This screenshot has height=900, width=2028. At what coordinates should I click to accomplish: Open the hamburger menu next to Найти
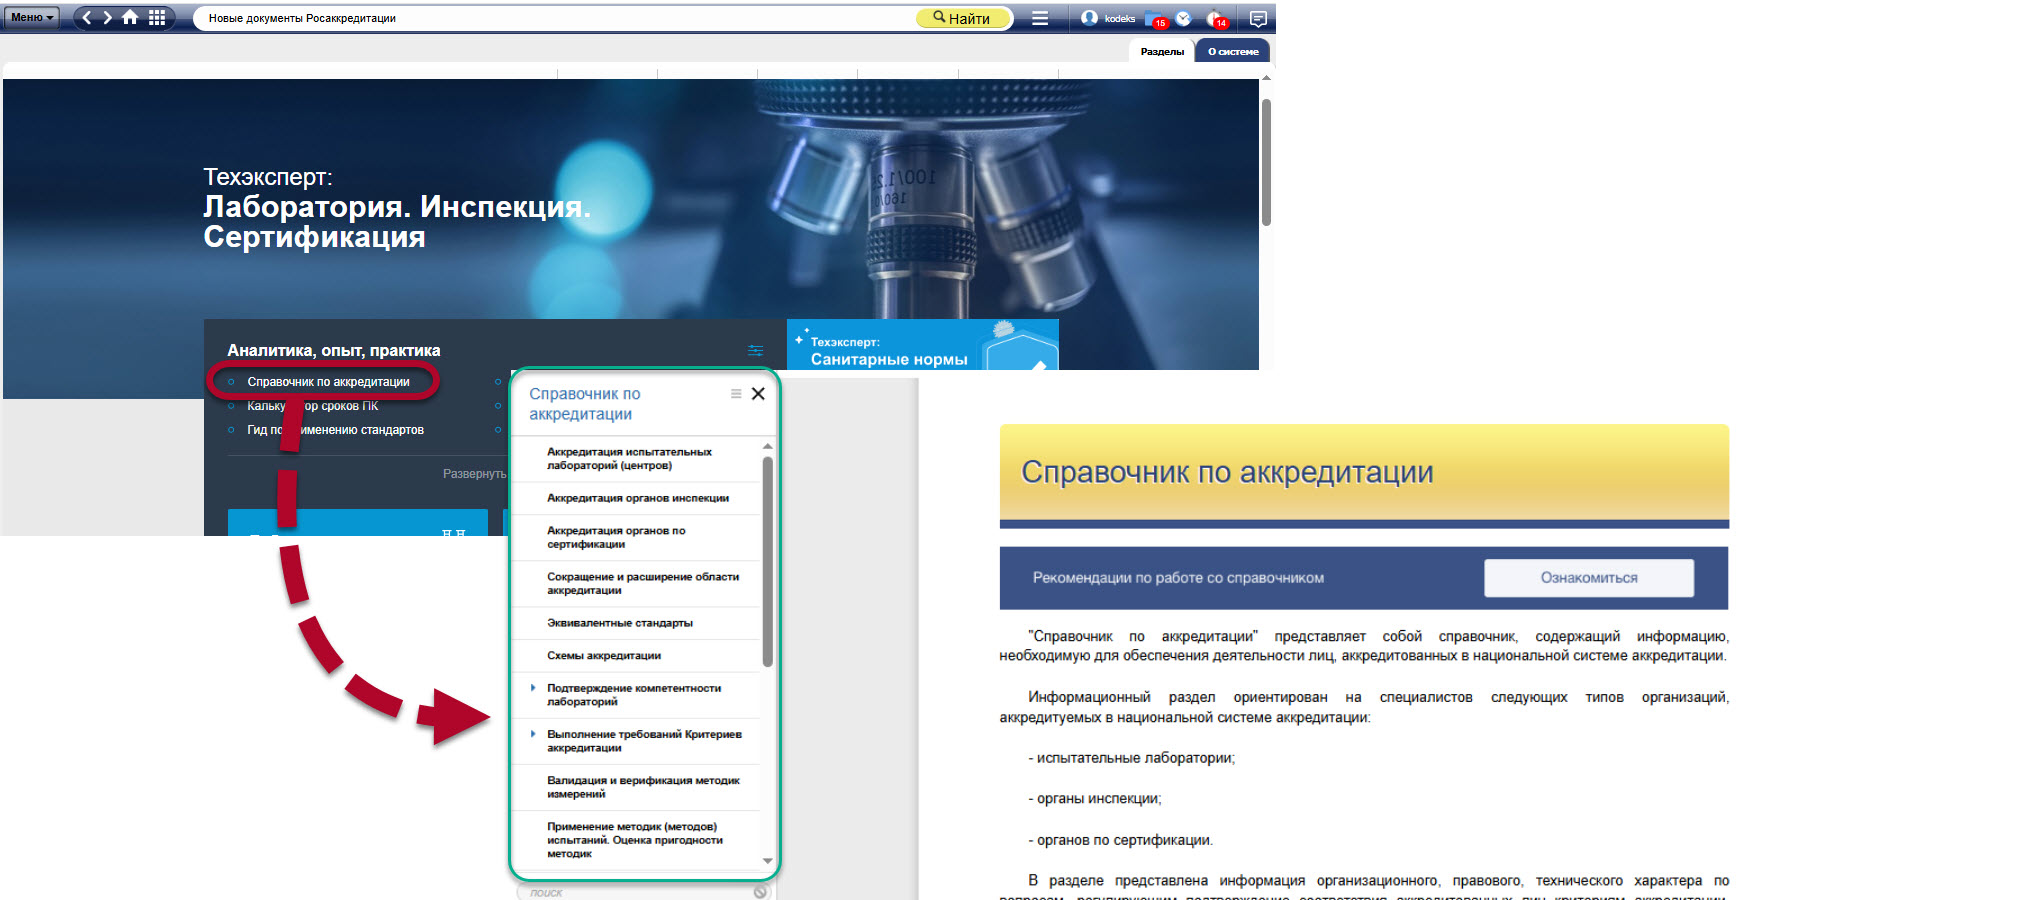[x=1040, y=18]
